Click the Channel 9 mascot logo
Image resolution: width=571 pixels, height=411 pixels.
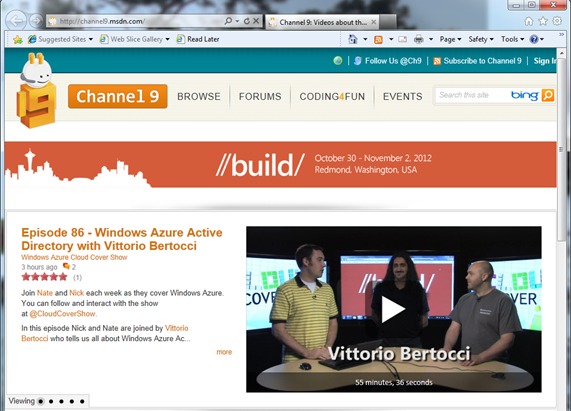pos(36,91)
